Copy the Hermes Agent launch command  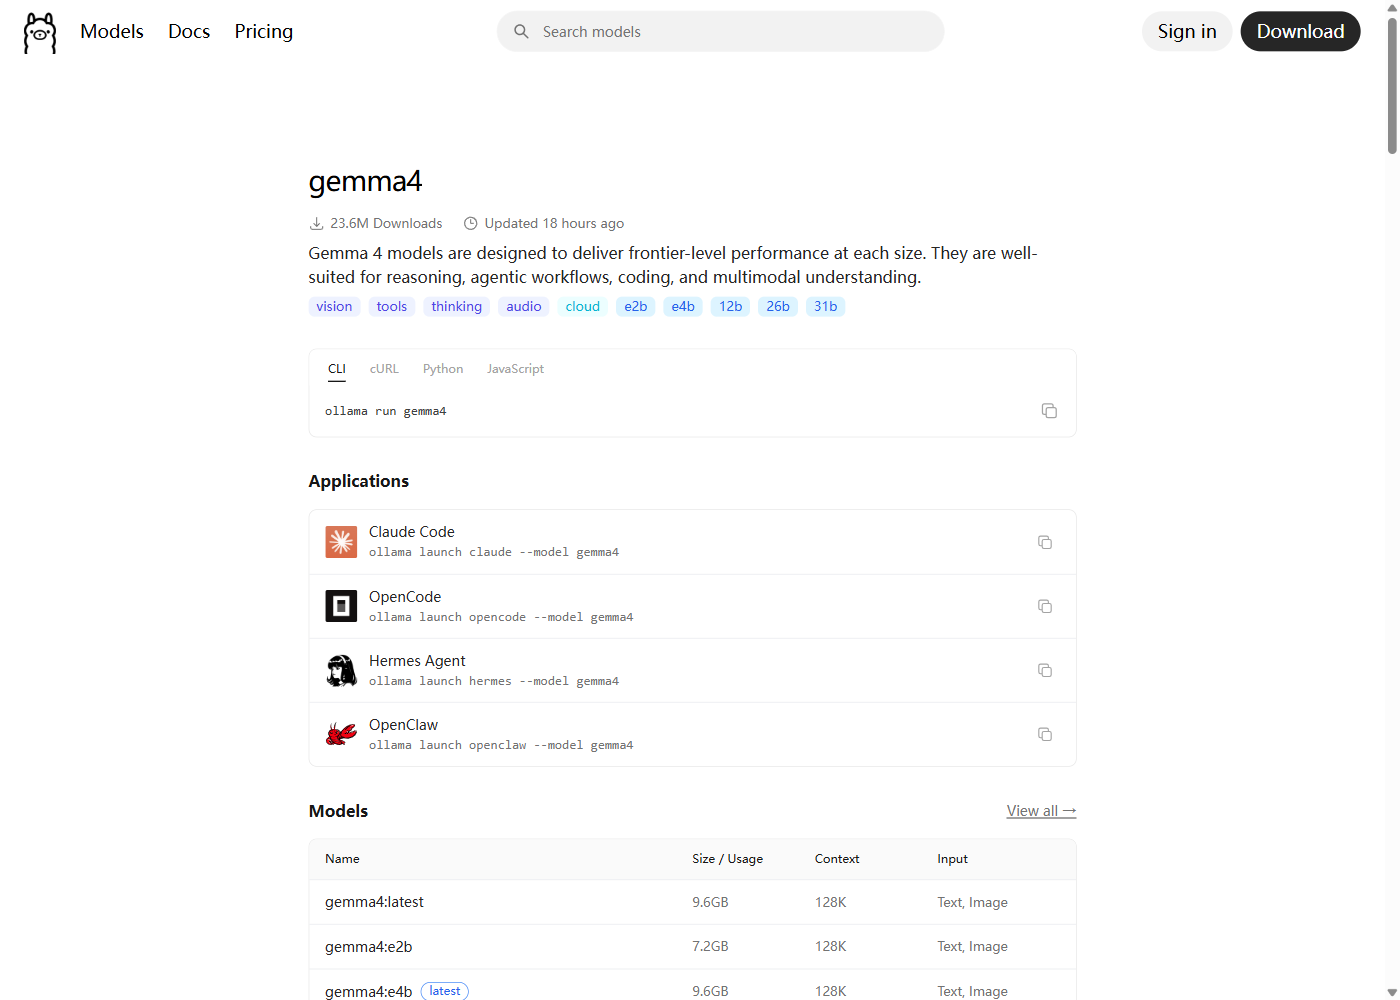click(x=1045, y=670)
